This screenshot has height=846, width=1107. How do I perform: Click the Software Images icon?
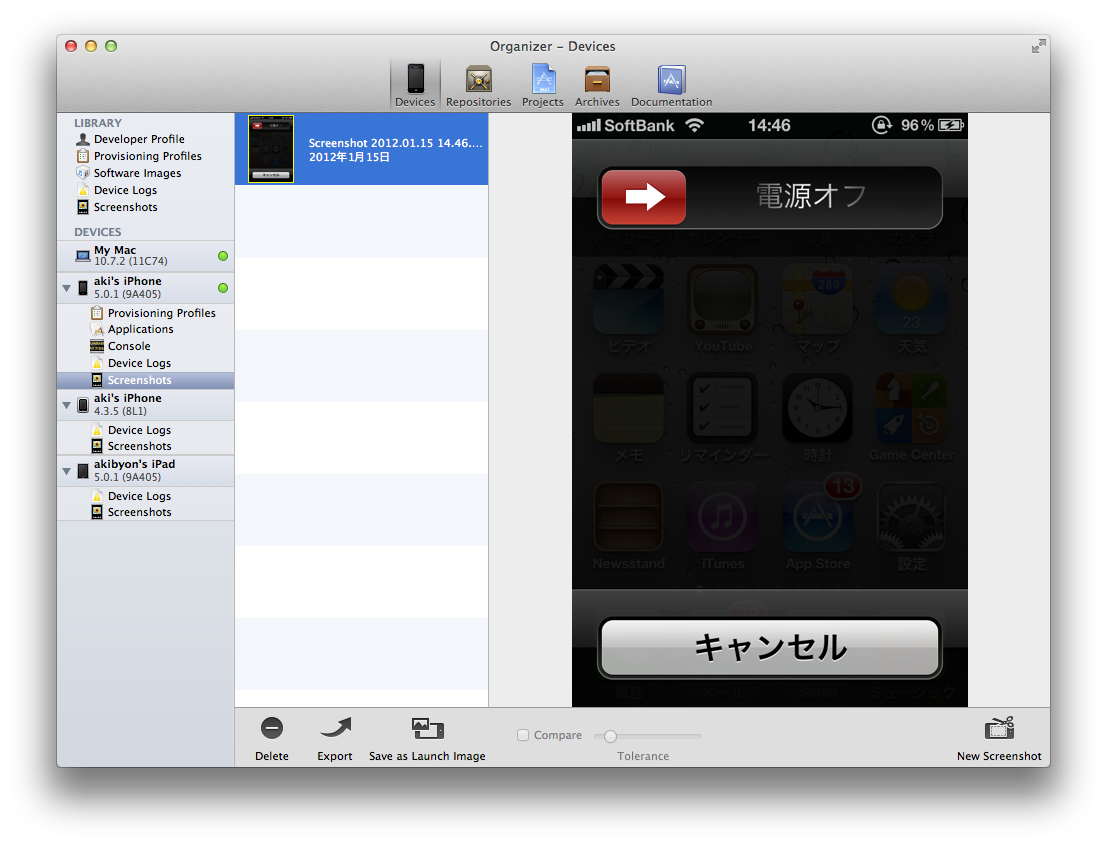pyautogui.click(x=83, y=173)
